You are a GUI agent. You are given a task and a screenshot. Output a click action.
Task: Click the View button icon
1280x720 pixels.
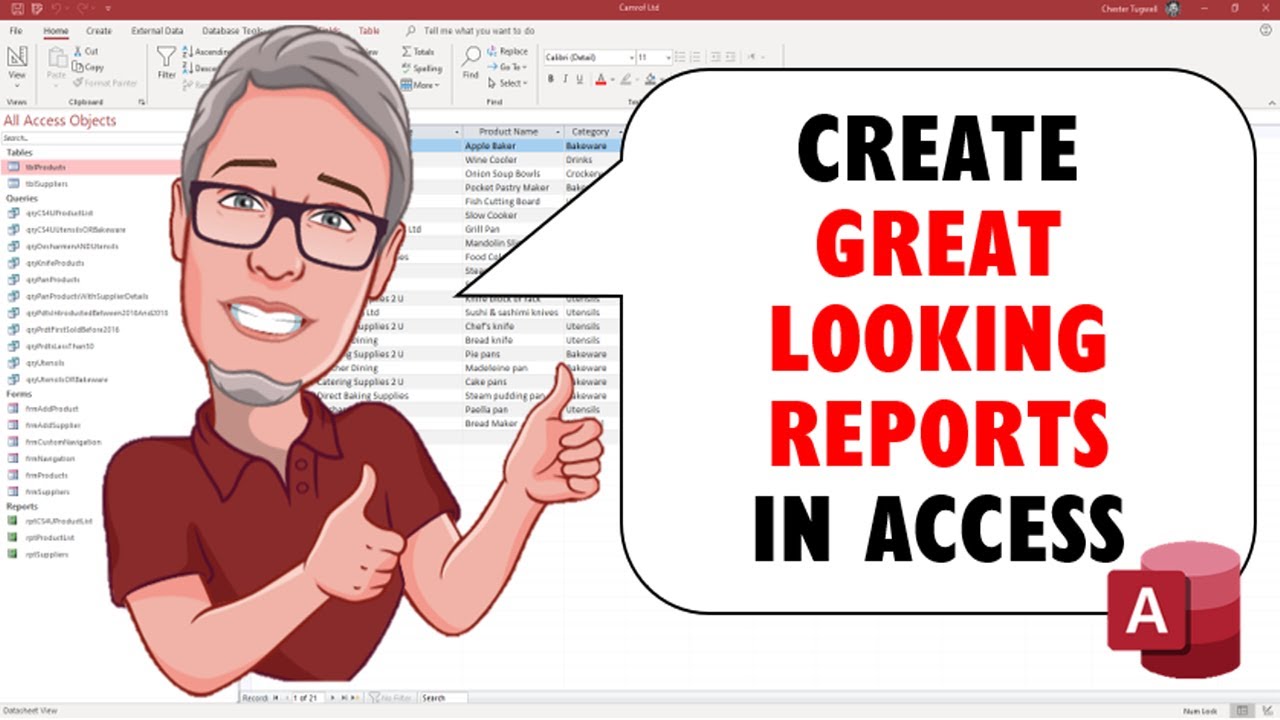point(17,56)
